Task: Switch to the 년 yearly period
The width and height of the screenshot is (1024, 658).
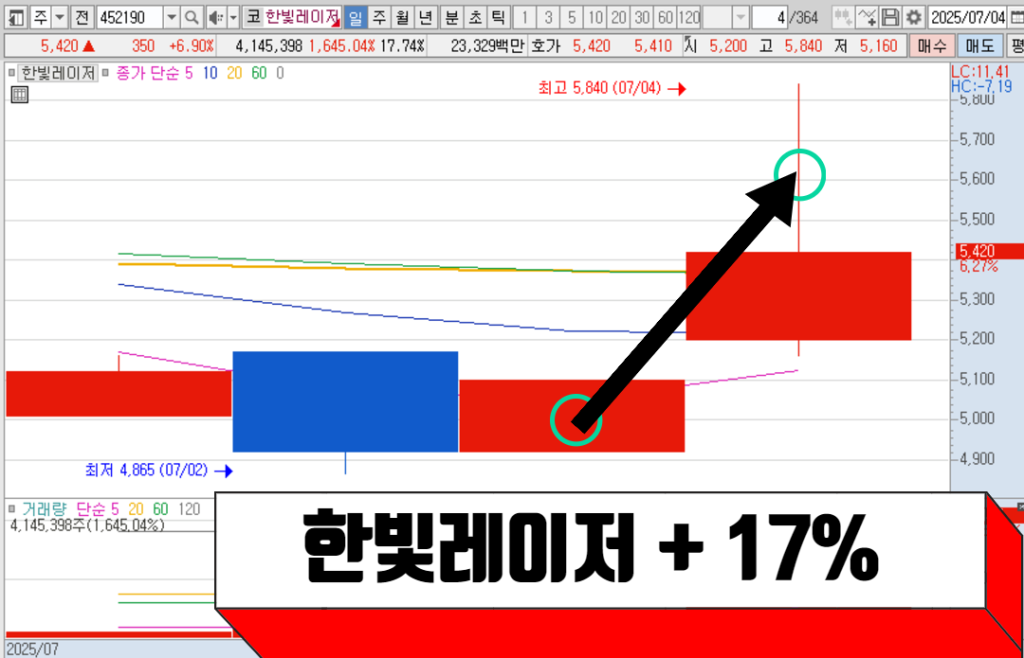Action: [x=425, y=17]
